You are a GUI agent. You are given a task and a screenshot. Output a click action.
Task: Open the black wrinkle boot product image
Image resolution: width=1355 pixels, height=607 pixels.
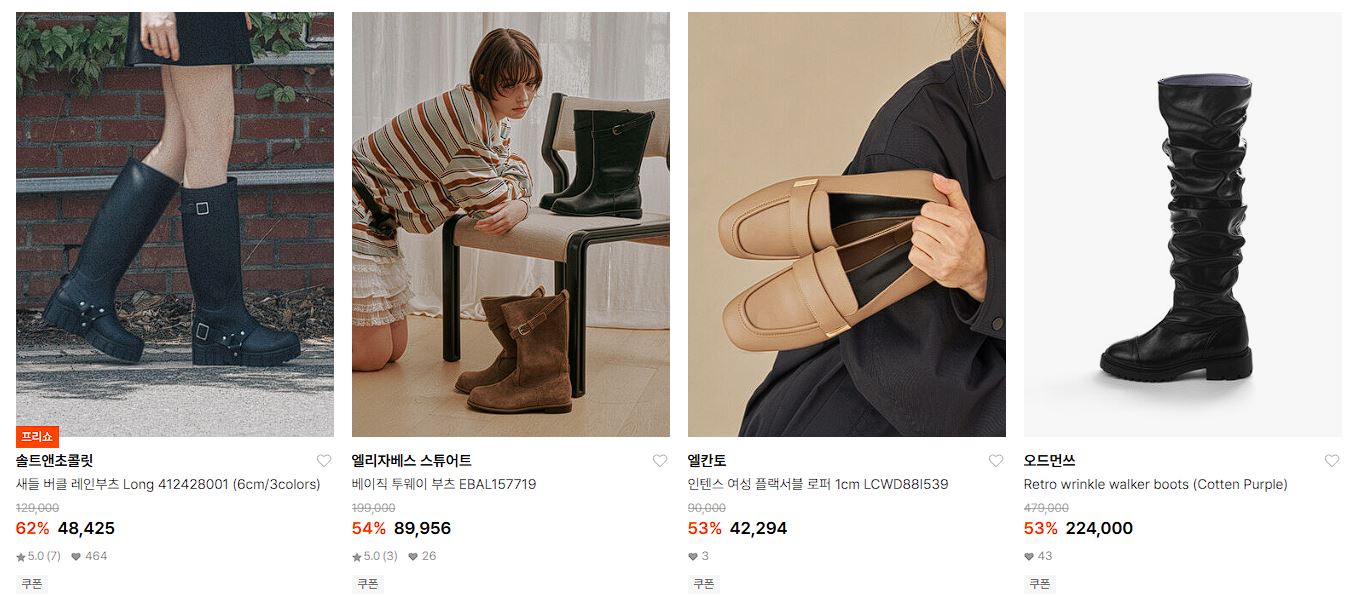(x=1183, y=224)
